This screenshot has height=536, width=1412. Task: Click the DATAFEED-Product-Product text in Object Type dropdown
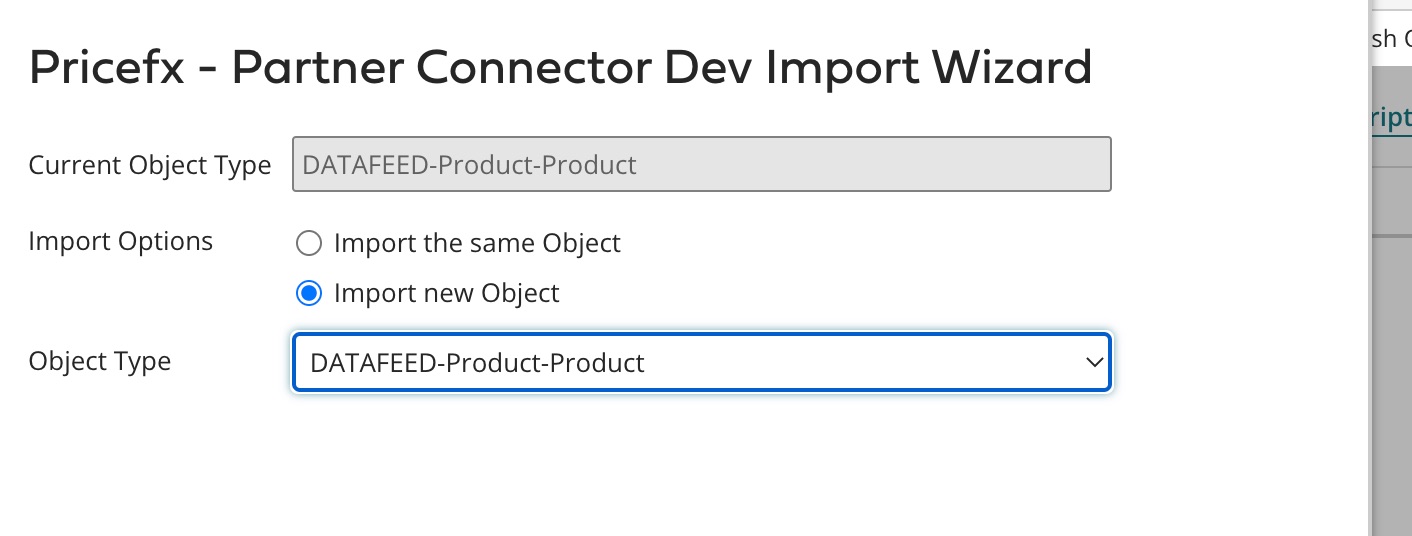click(477, 363)
